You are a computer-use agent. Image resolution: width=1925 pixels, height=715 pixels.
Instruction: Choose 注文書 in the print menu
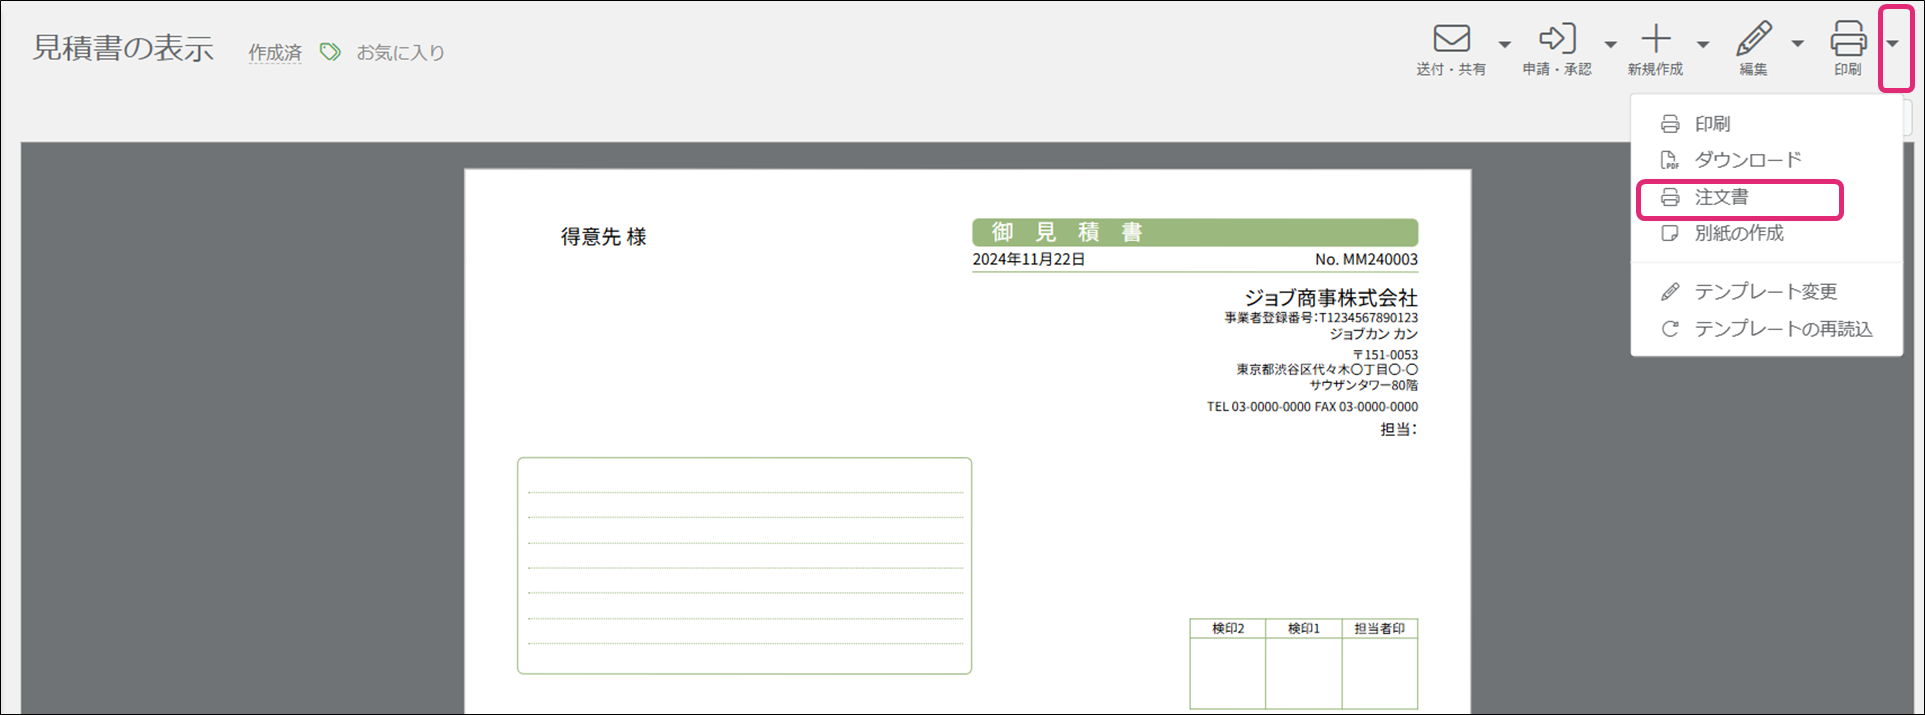(1721, 197)
